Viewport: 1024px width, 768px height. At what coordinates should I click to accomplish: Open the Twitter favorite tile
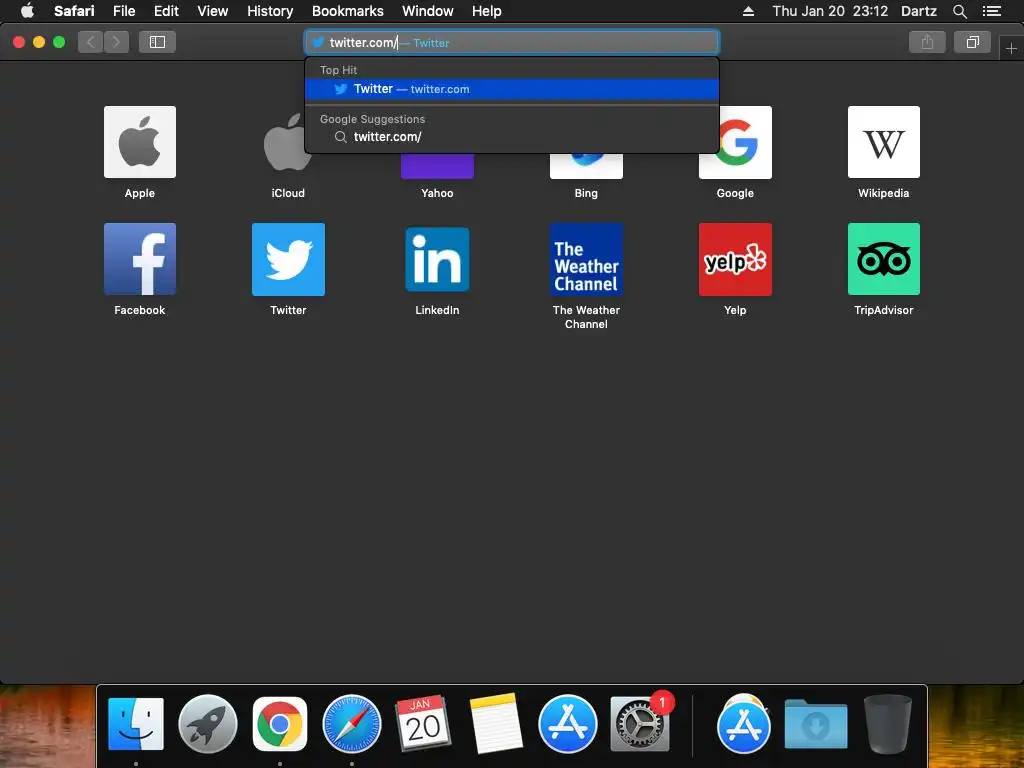(288, 259)
